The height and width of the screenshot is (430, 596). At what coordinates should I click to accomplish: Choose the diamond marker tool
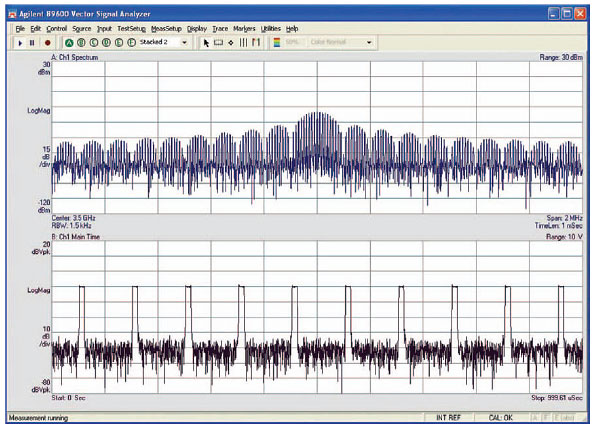(231, 43)
